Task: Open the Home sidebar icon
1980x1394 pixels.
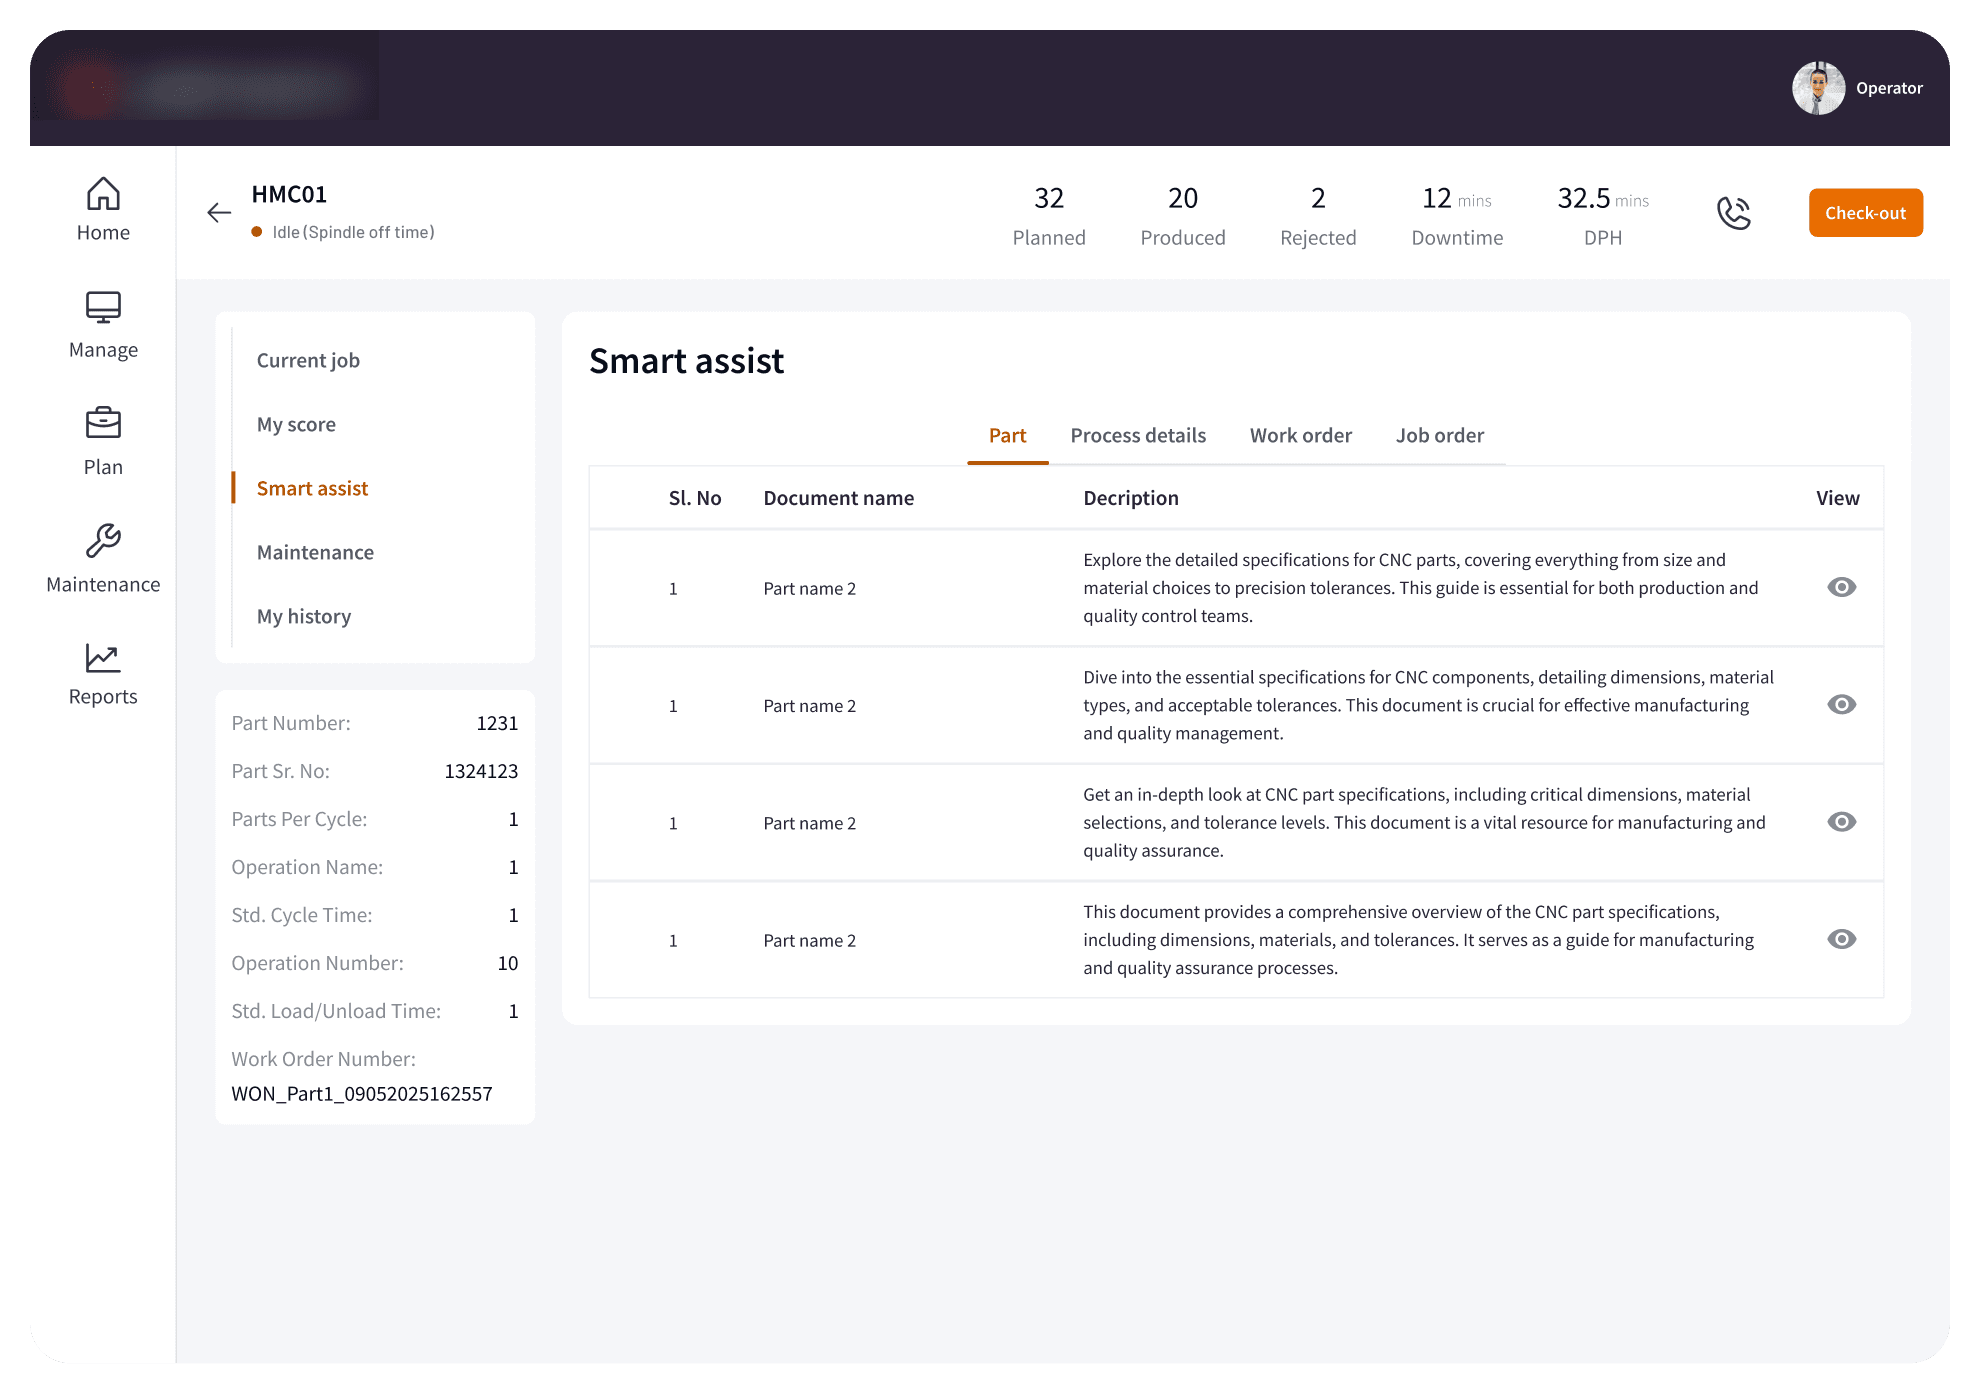Action: [x=103, y=194]
